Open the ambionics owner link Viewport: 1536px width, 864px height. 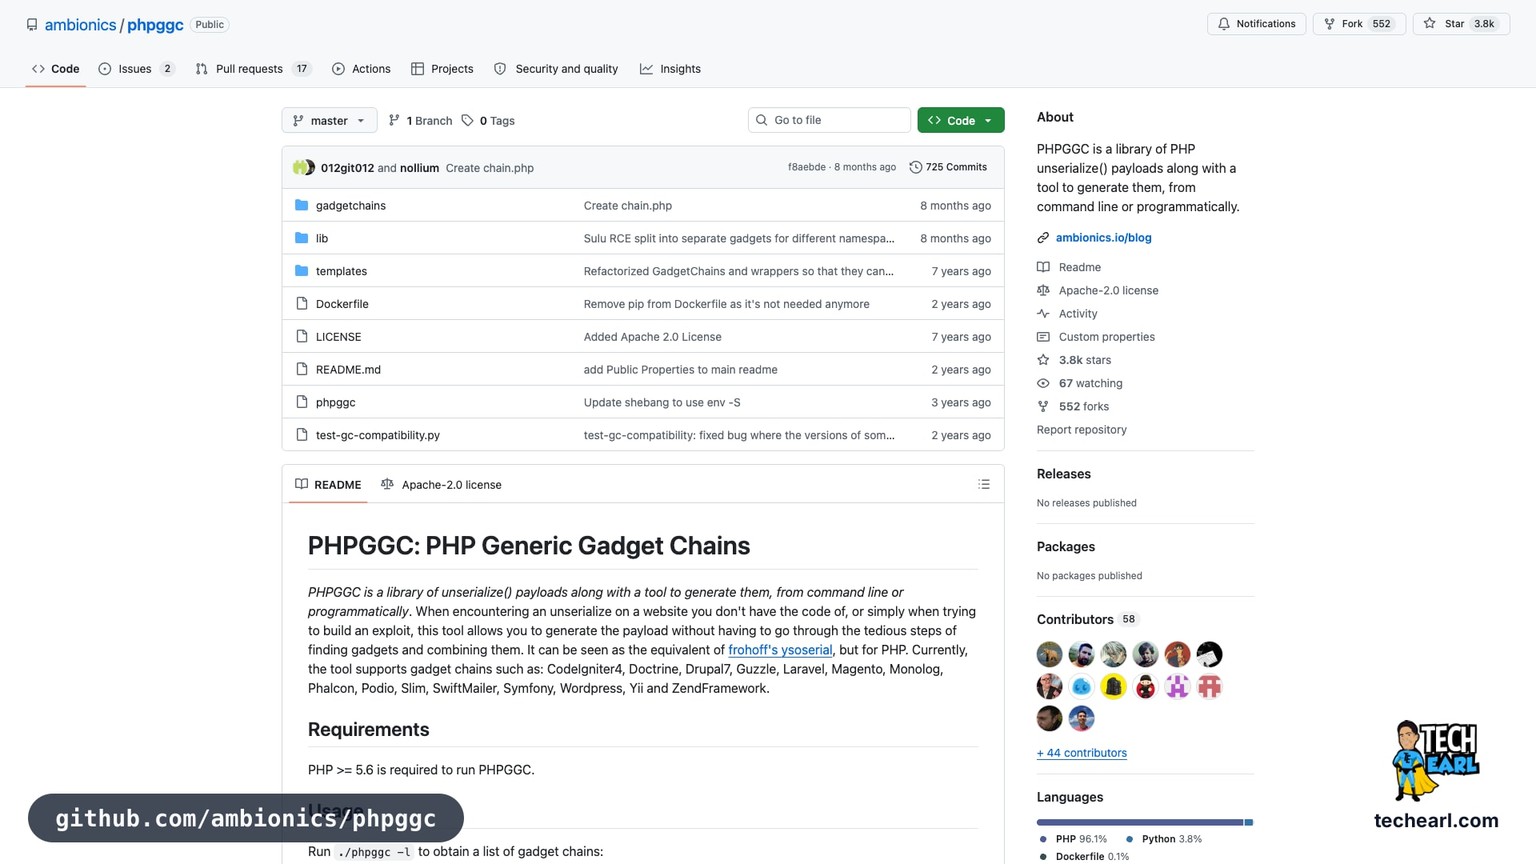(x=80, y=25)
